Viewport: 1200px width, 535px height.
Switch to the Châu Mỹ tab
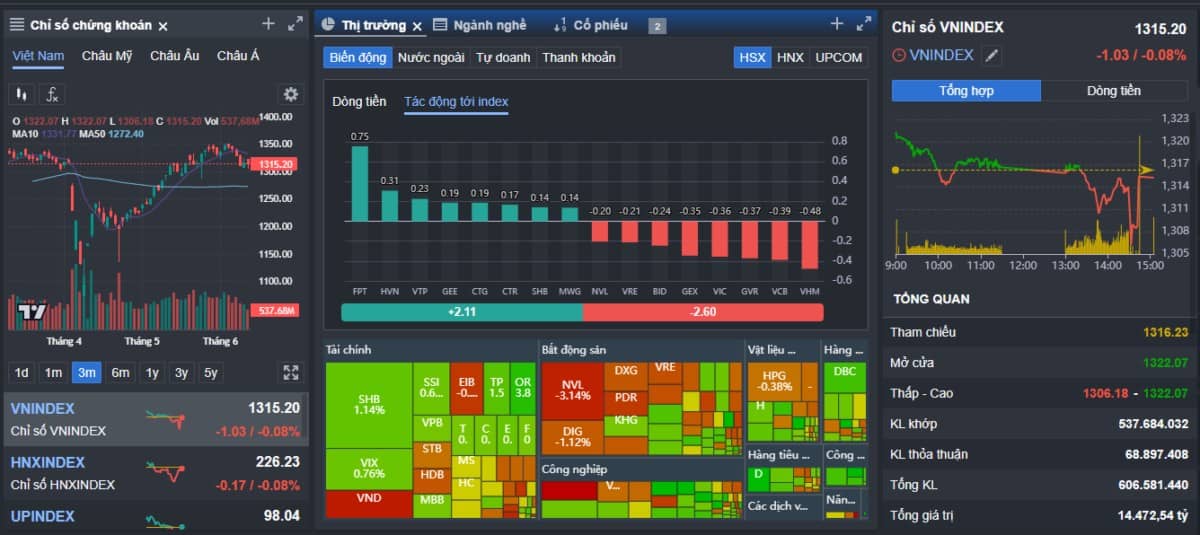[107, 56]
